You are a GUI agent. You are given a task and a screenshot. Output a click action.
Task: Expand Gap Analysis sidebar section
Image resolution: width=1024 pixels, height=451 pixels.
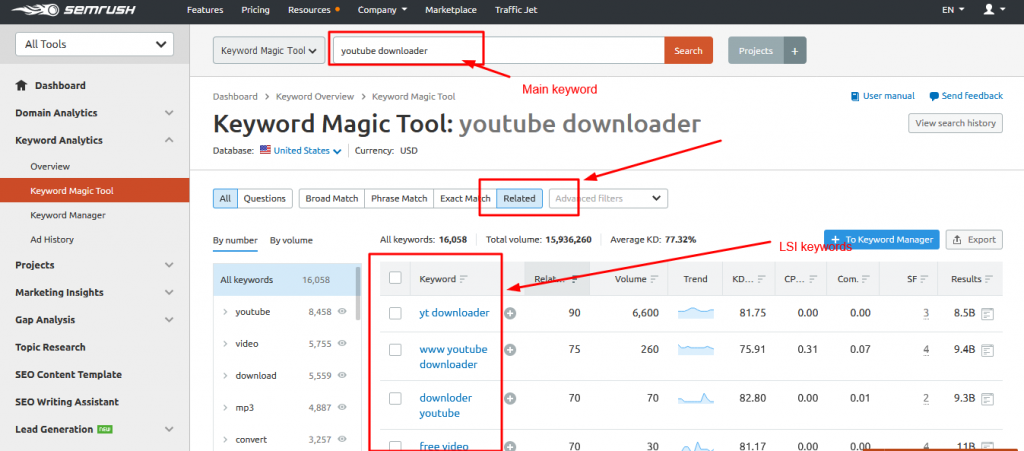pos(169,320)
